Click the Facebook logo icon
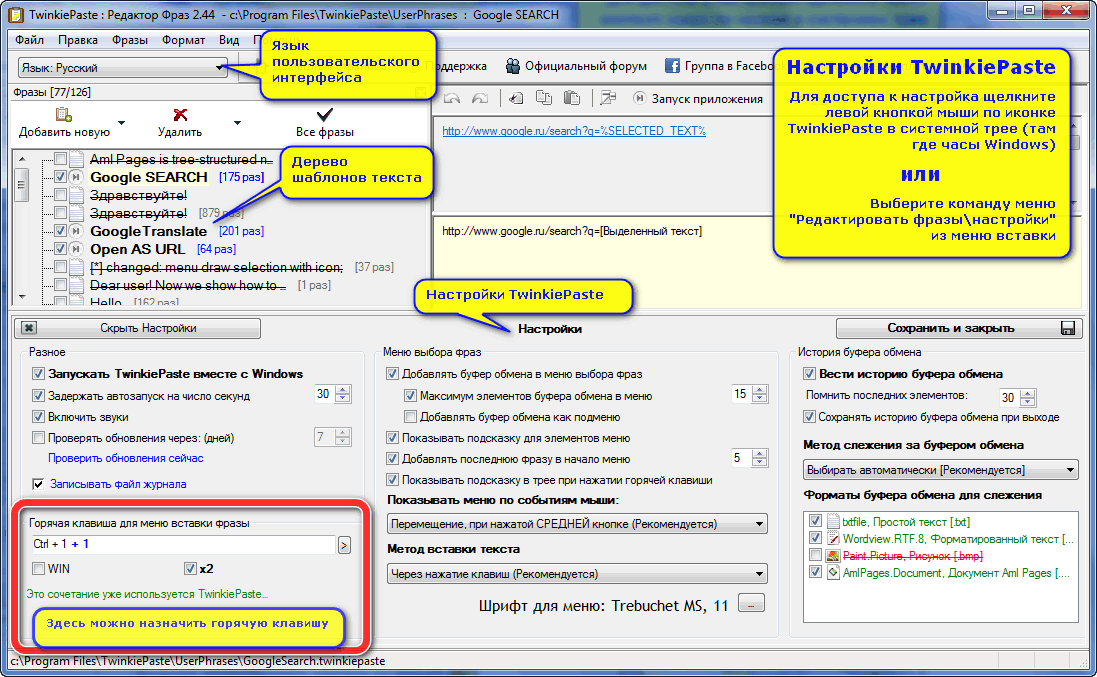Screen dimensions: 1097x677 click(672, 66)
